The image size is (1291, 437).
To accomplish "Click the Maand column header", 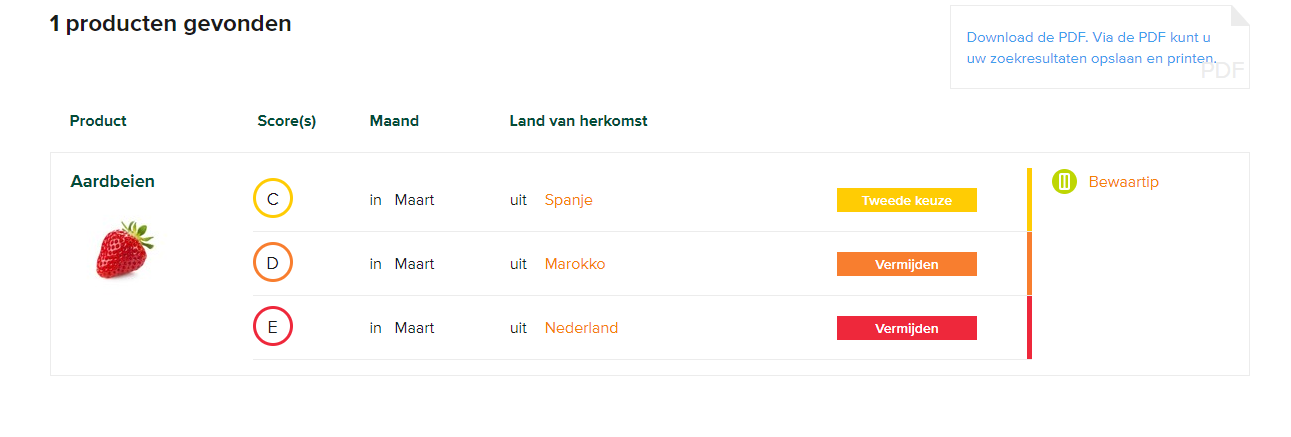I will (394, 121).
